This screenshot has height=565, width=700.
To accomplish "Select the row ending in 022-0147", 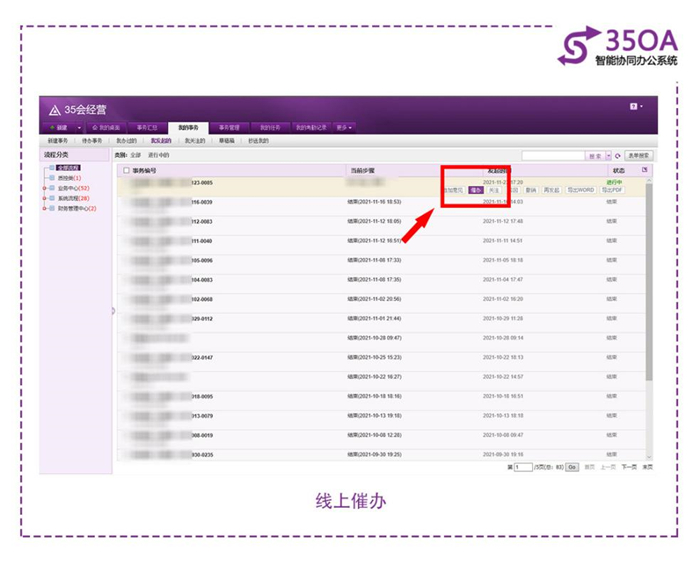I will 382,362.
